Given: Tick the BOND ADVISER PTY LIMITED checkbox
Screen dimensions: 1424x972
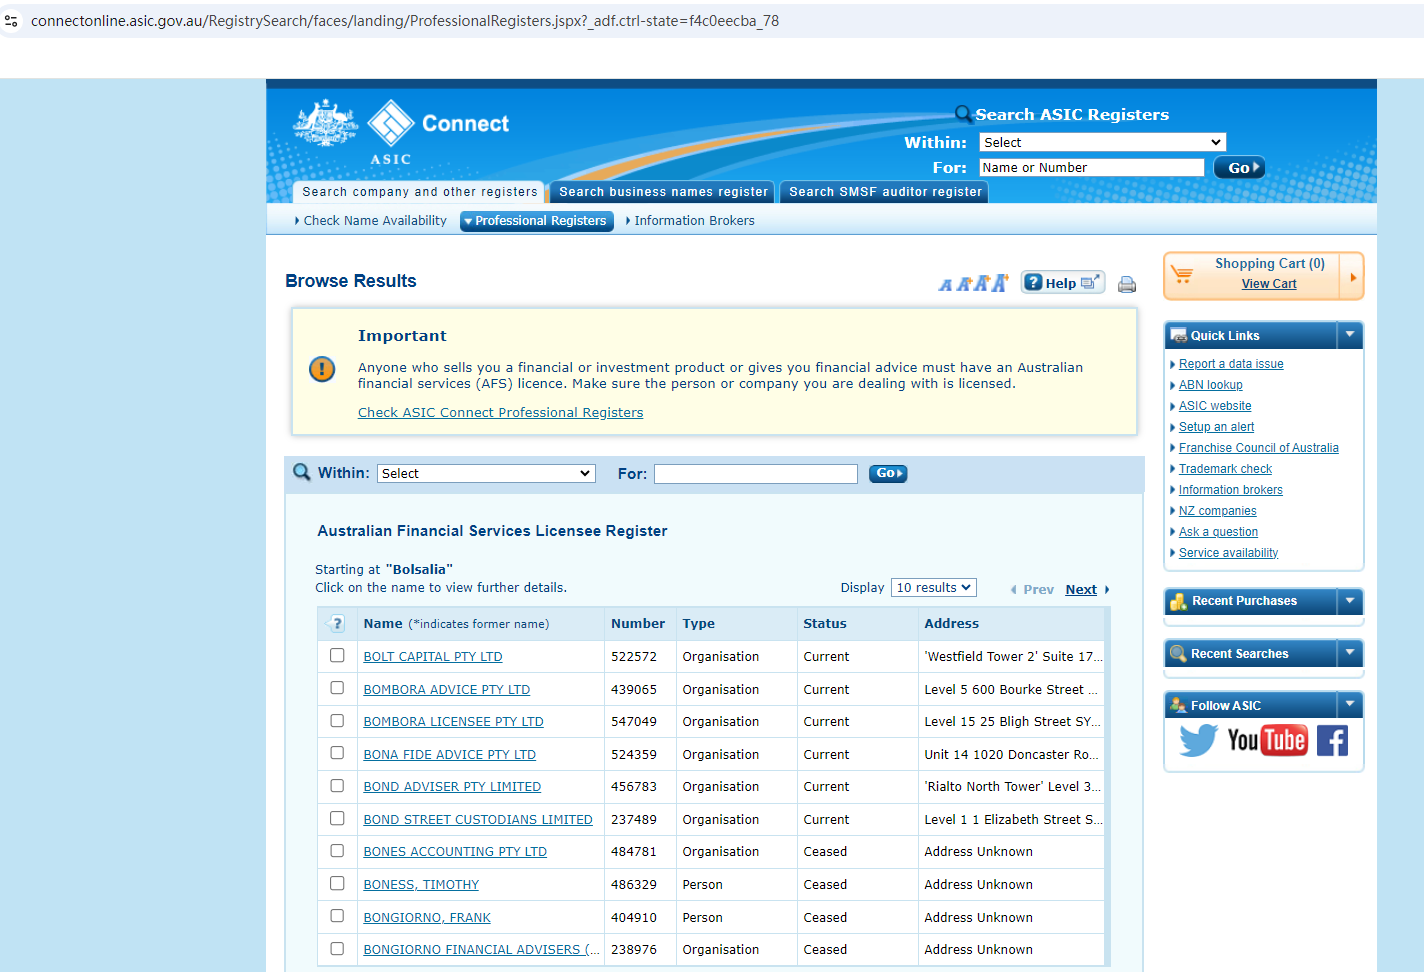Looking at the screenshot, I should [x=337, y=786].
